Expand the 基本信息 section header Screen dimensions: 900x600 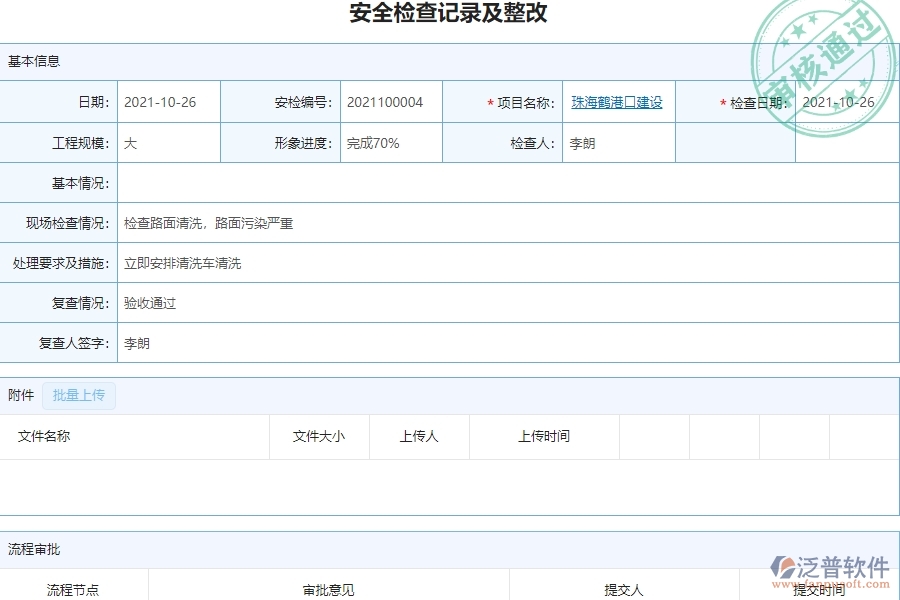click(x=32, y=60)
